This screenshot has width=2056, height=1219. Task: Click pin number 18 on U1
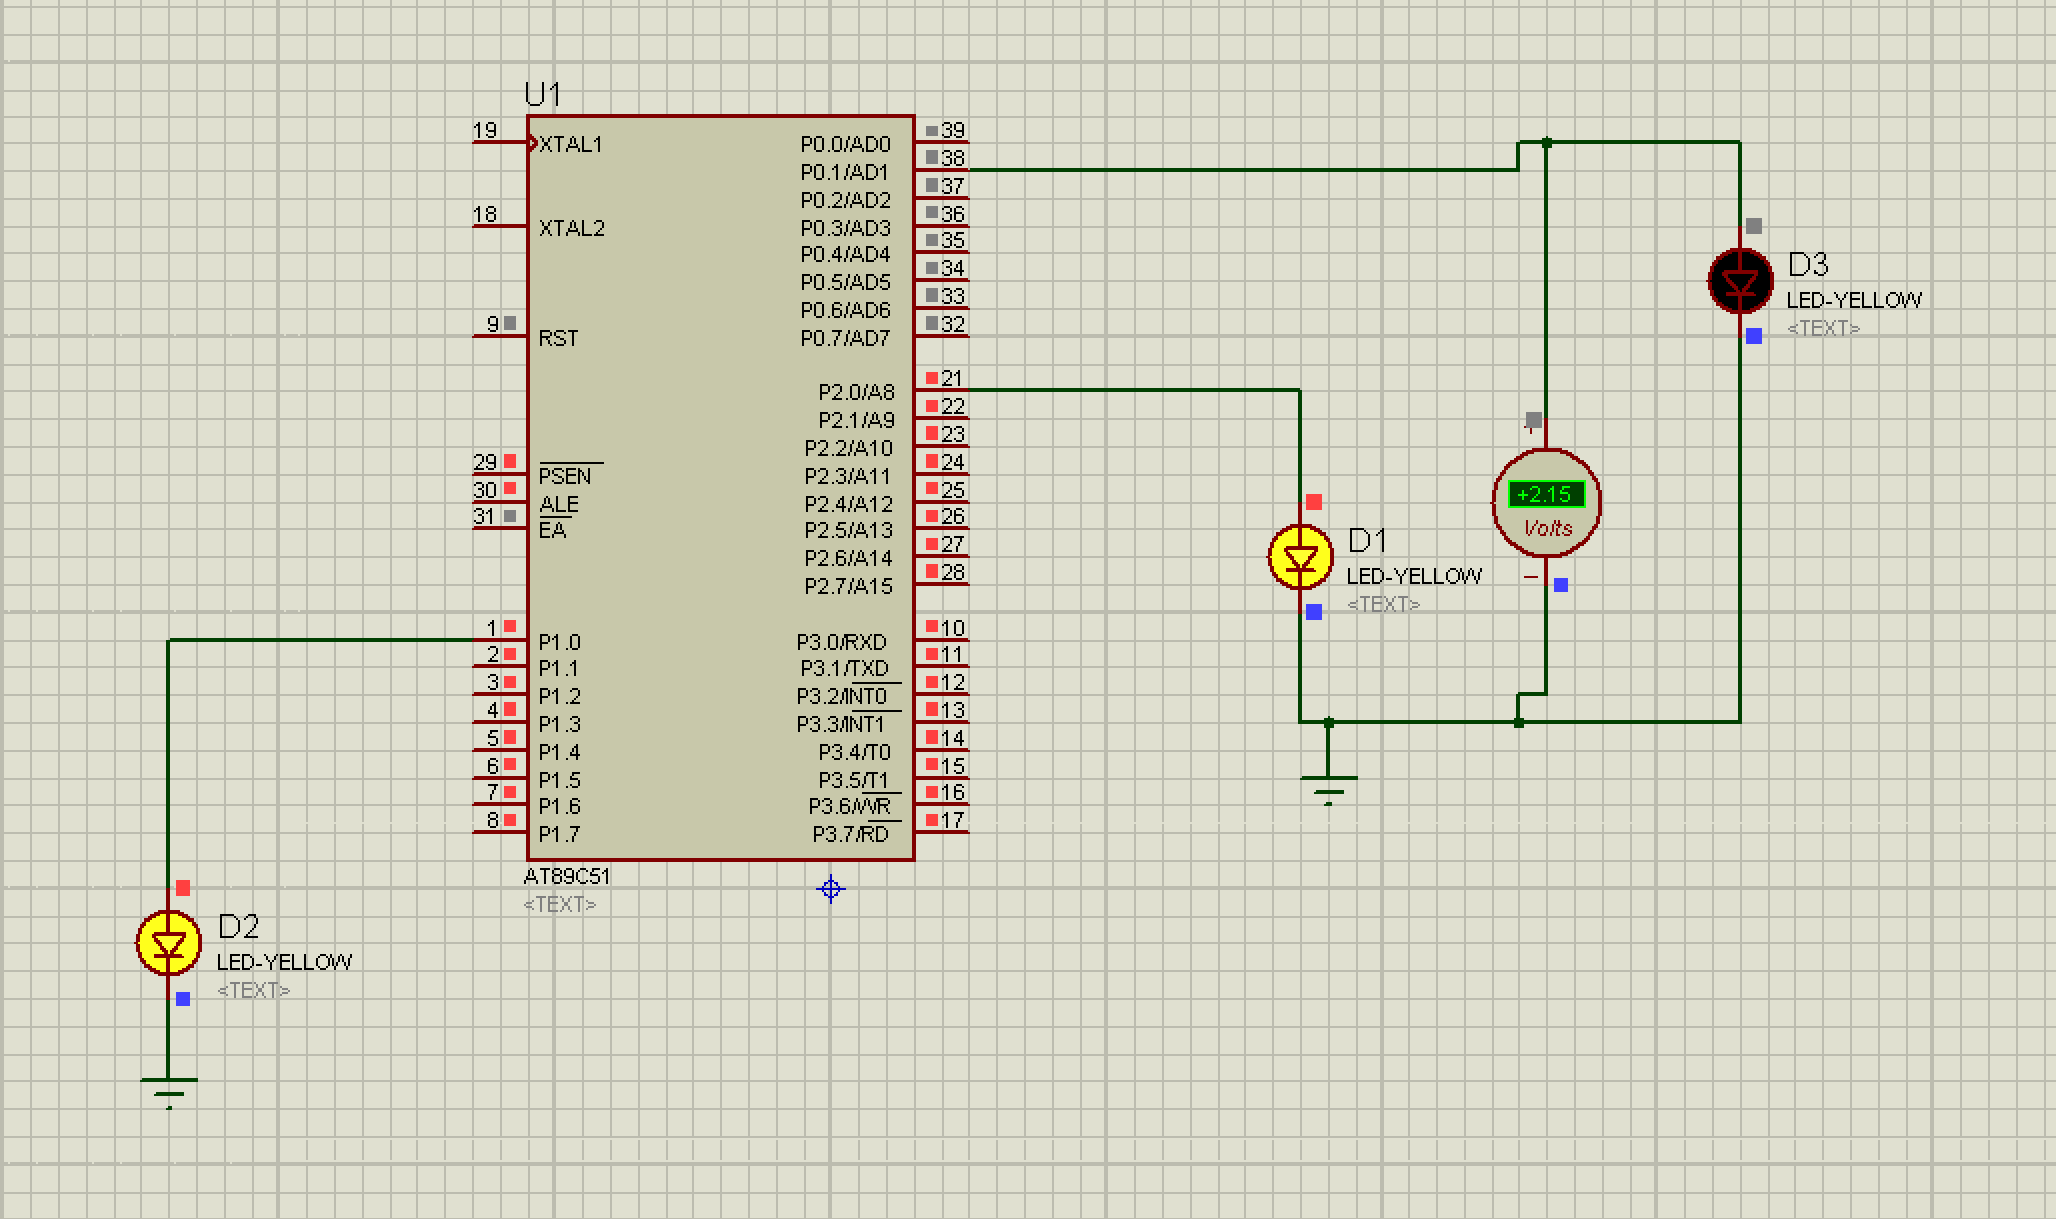(485, 214)
